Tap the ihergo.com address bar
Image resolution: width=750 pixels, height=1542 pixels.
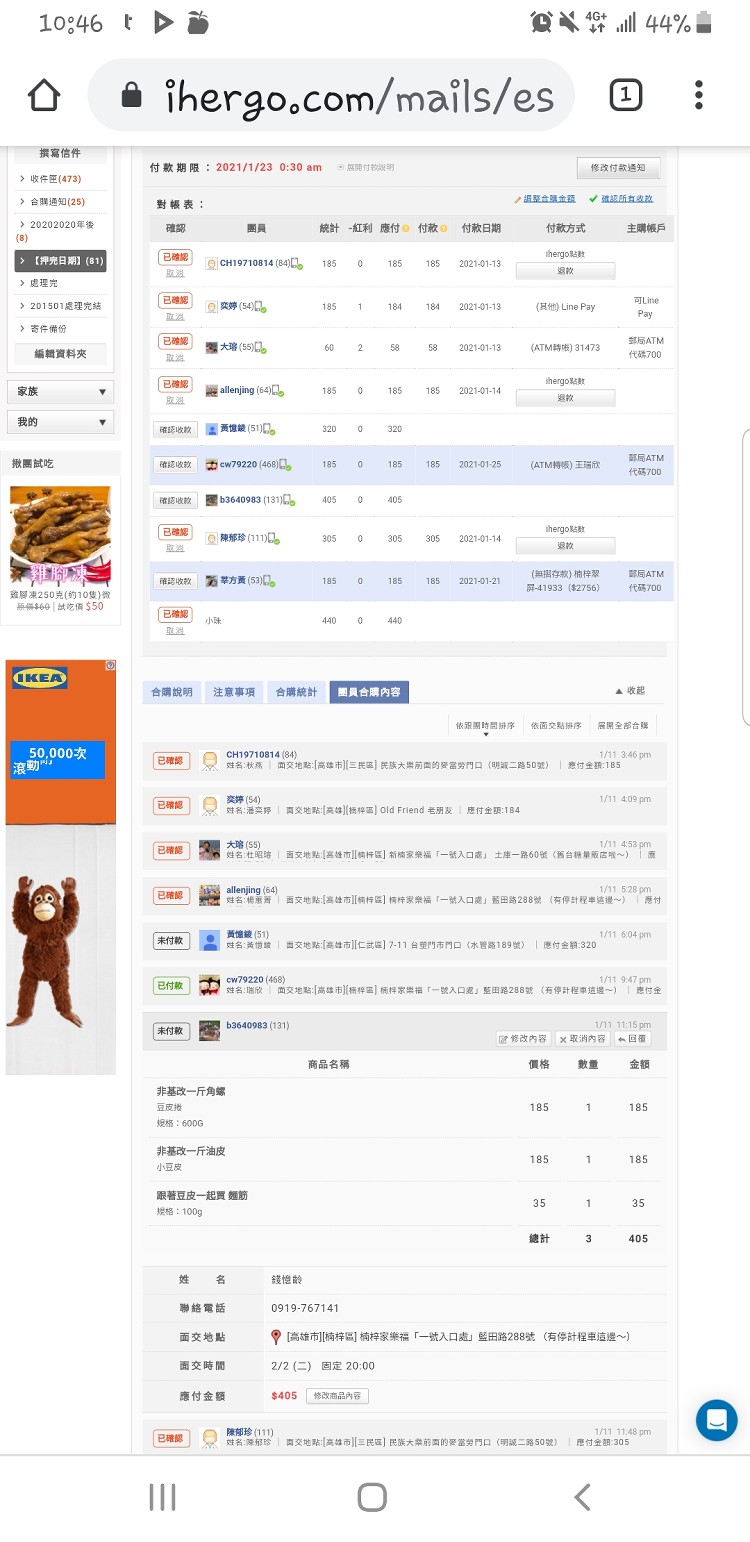(331, 96)
